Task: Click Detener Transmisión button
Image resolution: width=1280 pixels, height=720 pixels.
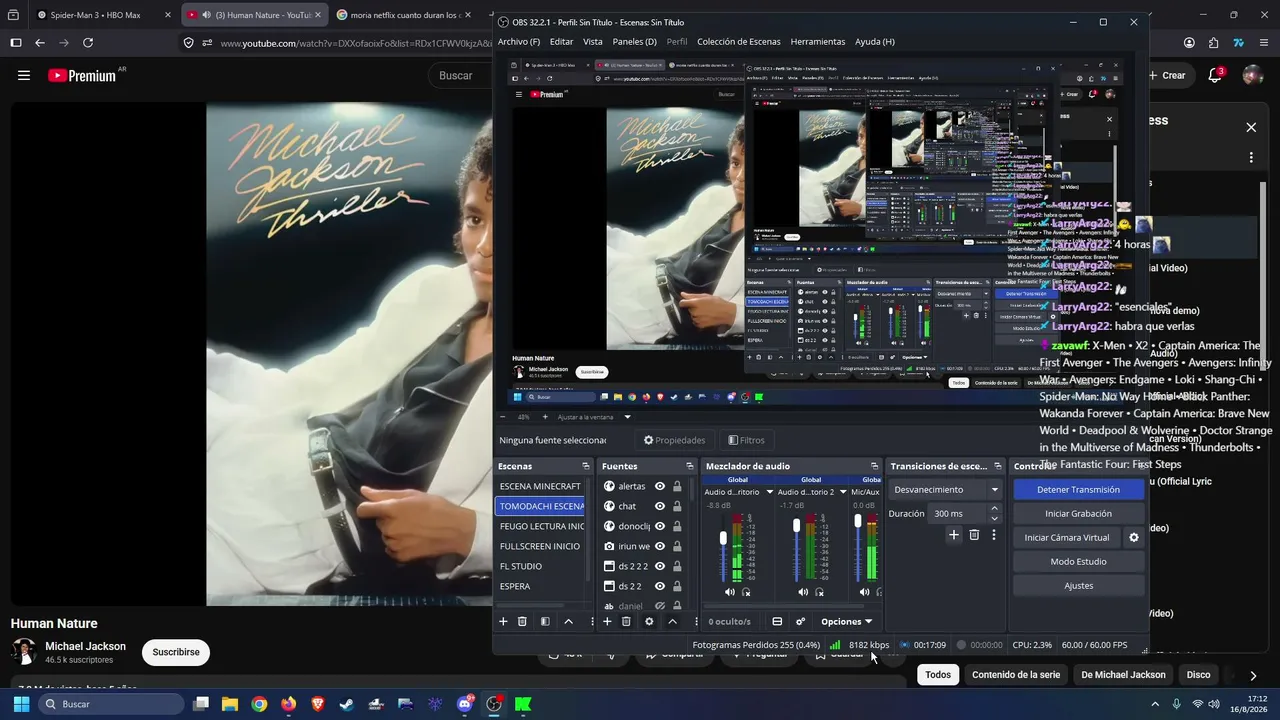Action: (x=1078, y=489)
